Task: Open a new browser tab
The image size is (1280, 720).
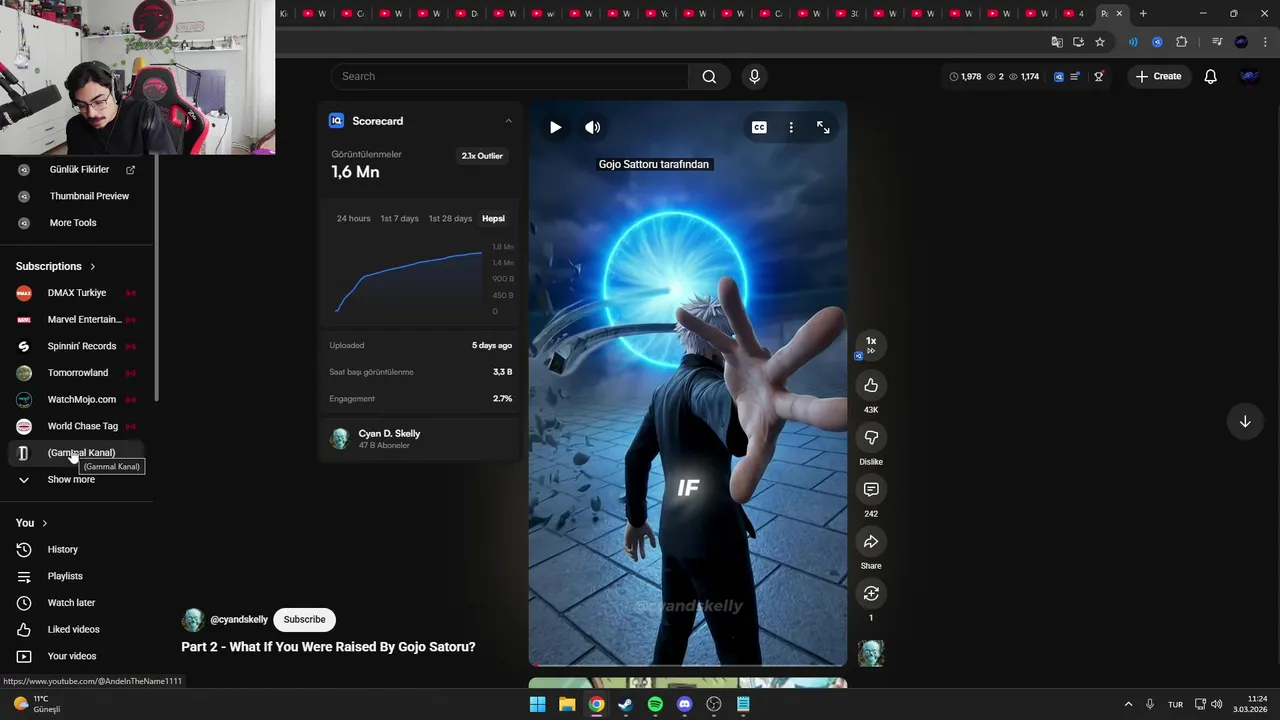Action: point(1143,13)
